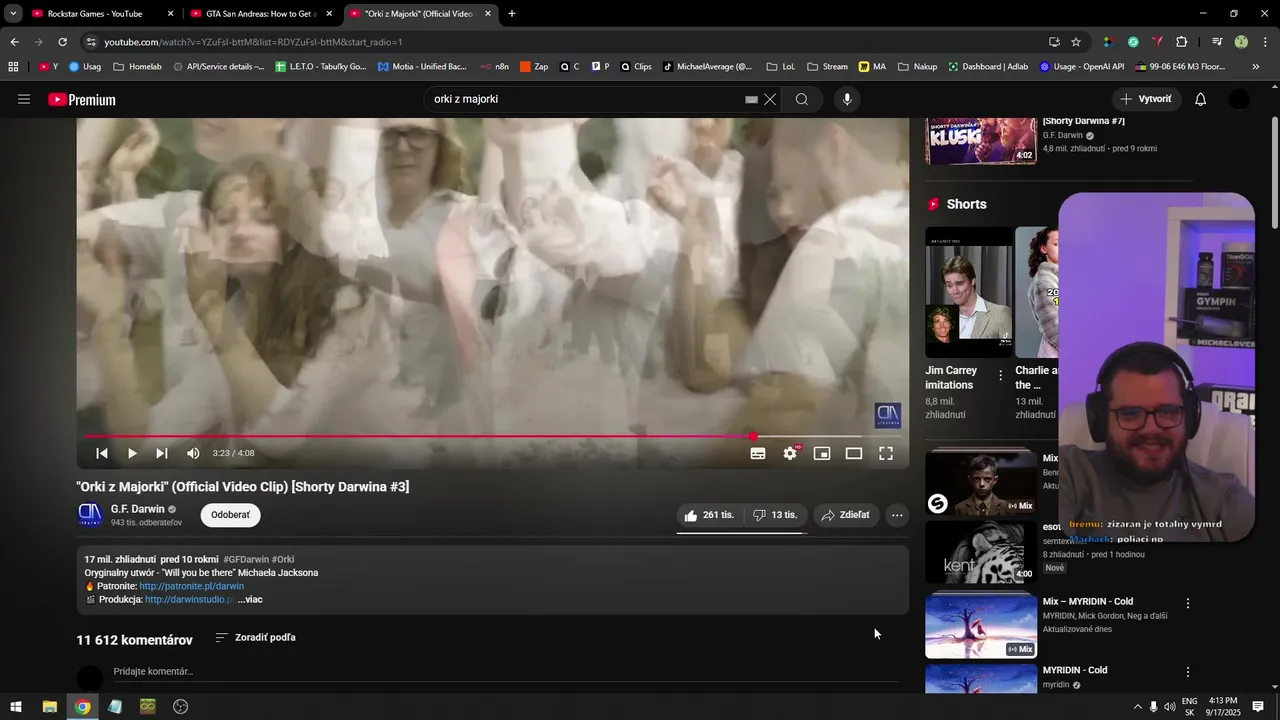Open options for Jim Carrey imitations short
1280x720 pixels.
click(1000, 377)
